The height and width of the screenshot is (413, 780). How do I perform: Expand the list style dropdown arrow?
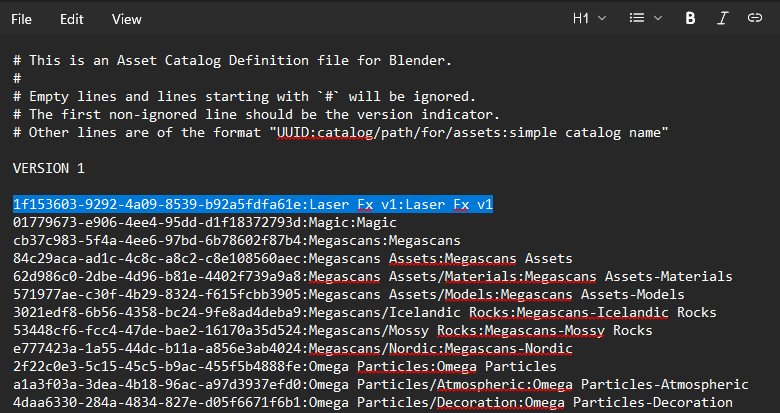click(658, 18)
